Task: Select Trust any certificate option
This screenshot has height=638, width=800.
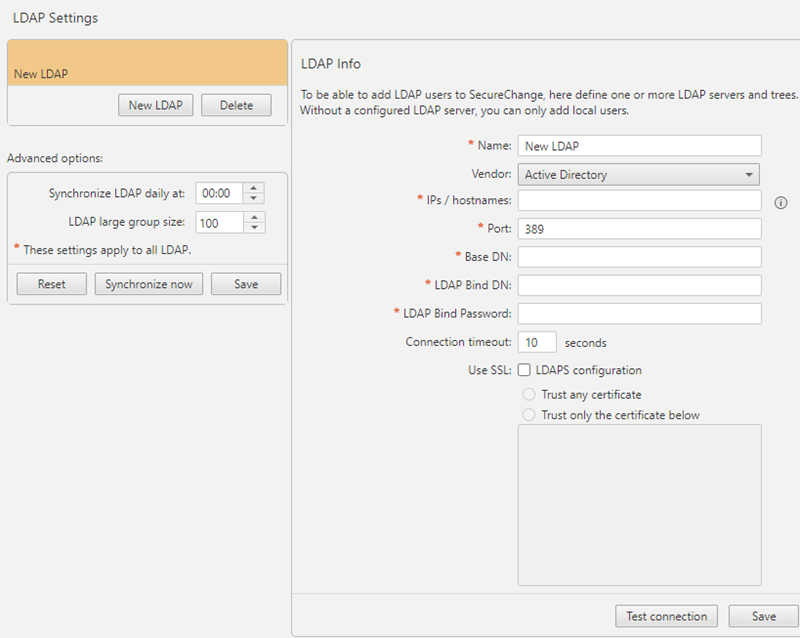Action: point(529,395)
